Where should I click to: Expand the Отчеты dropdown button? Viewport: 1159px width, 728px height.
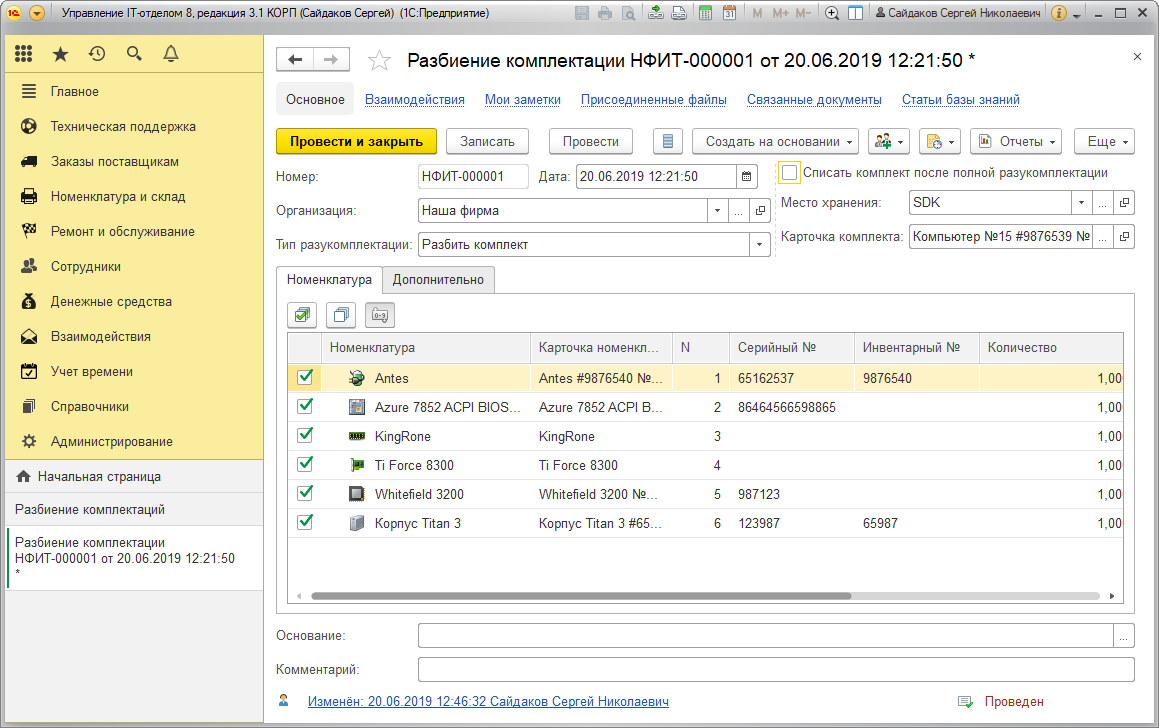(x=1016, y=141)
